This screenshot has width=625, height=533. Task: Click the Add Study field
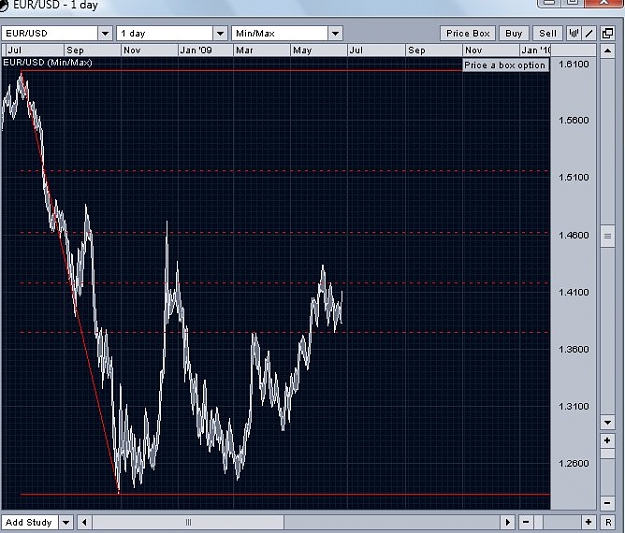coord(30,522)
